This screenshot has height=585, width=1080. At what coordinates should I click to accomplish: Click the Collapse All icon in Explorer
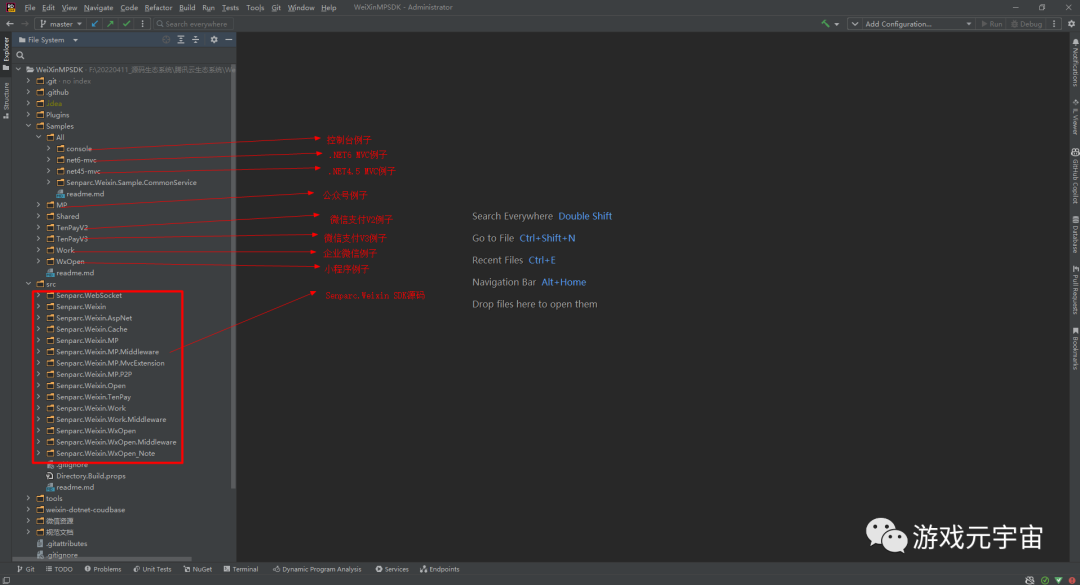point(196,40)
